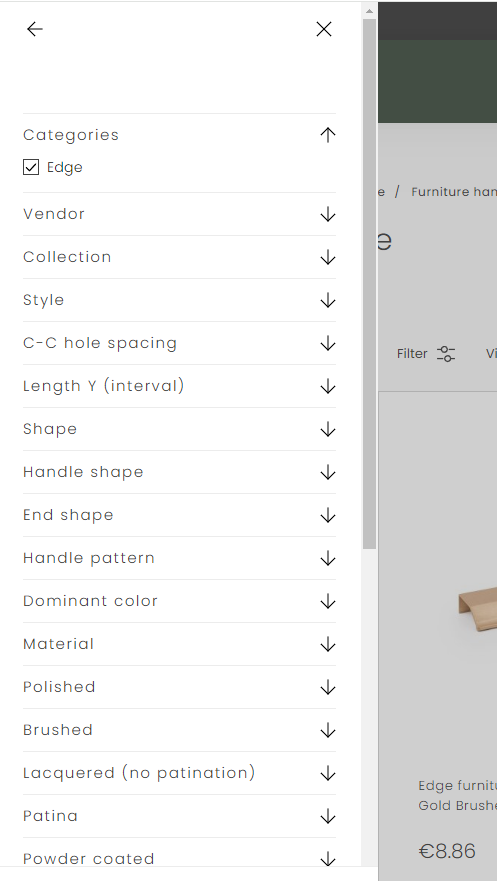
Task: Expand the C-C hole spacing filter
Action: [179, 343]
